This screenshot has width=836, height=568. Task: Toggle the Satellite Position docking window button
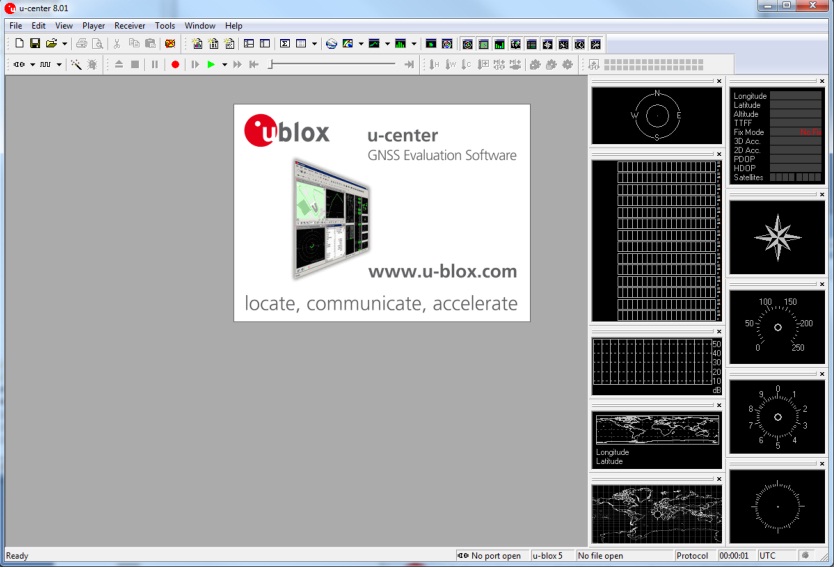click(467, 44)
